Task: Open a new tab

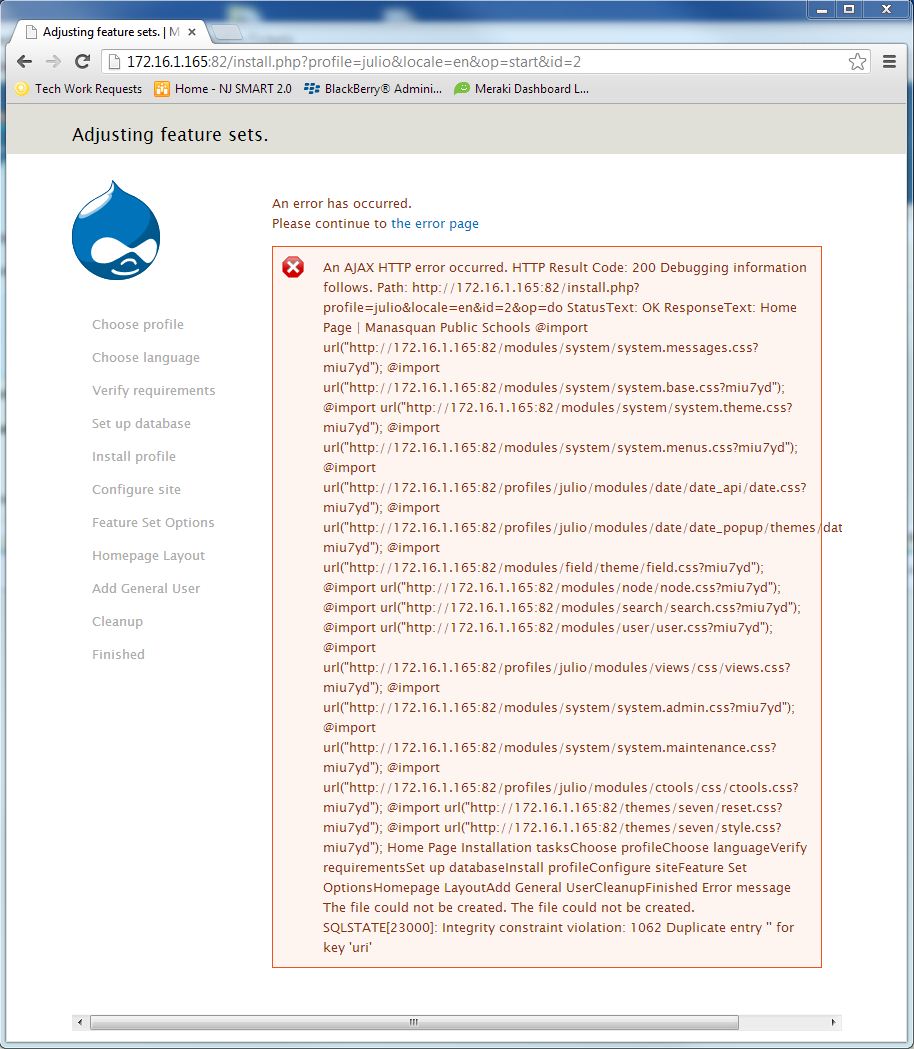Action: coord(227,32)
